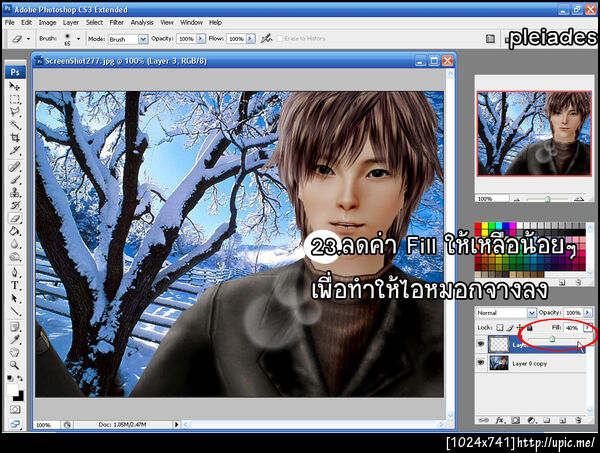Click the Navigator zoom slider
This screenshot has width=600, height=453.
click(x=548, y=199)
